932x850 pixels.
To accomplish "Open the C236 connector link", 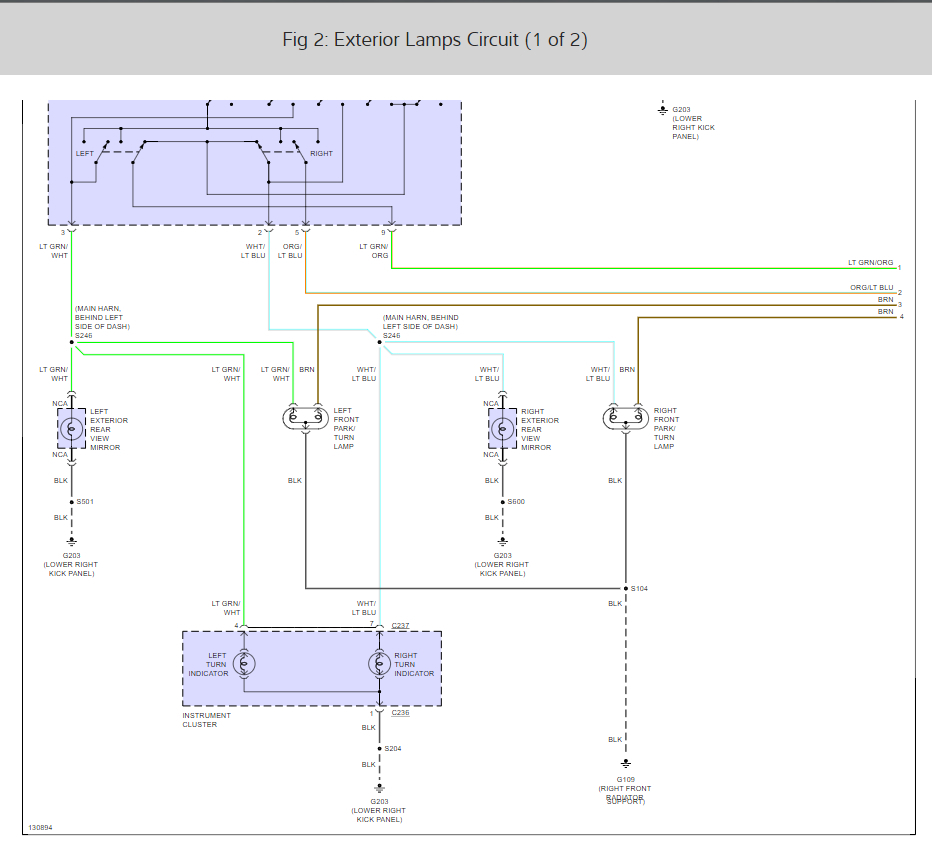I will click(x=400, y=713).
